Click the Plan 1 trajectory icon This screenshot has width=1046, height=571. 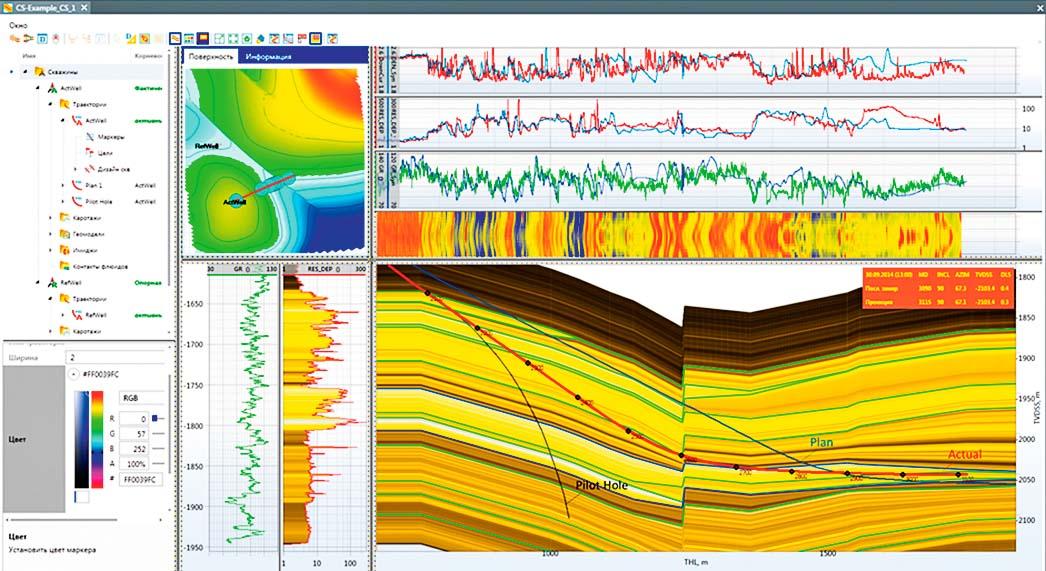coord(77,185)
